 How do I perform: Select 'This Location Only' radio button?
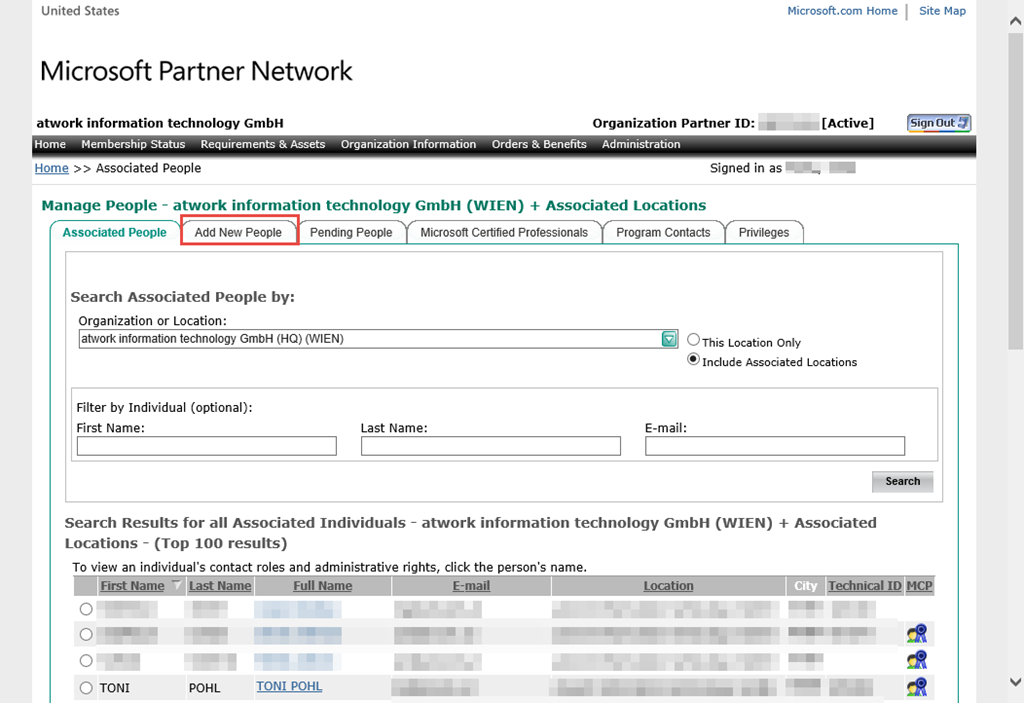tap(693, 340)
